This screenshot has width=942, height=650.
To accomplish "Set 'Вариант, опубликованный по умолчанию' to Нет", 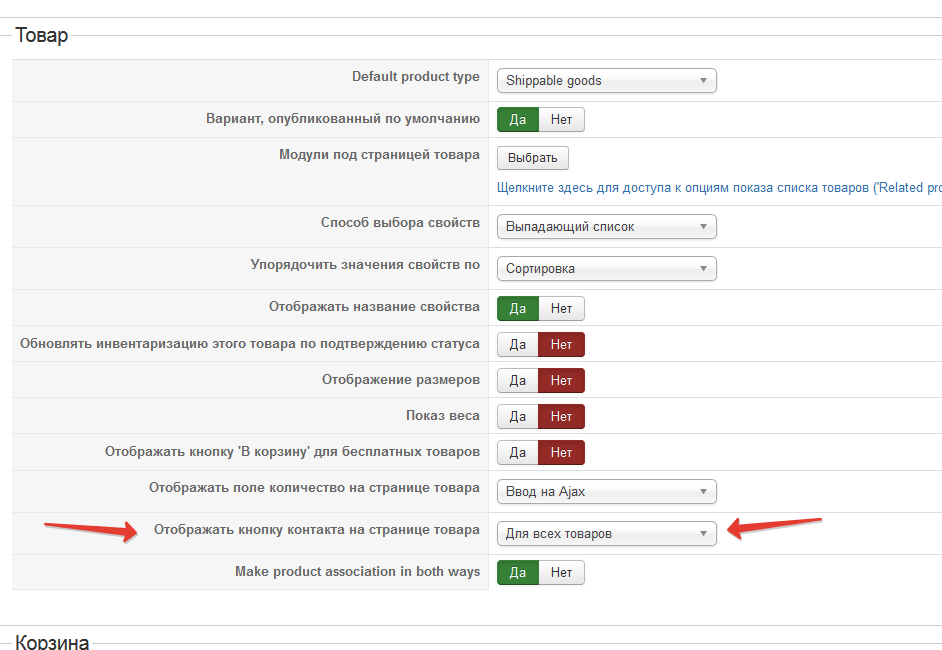I will point(561,120).
